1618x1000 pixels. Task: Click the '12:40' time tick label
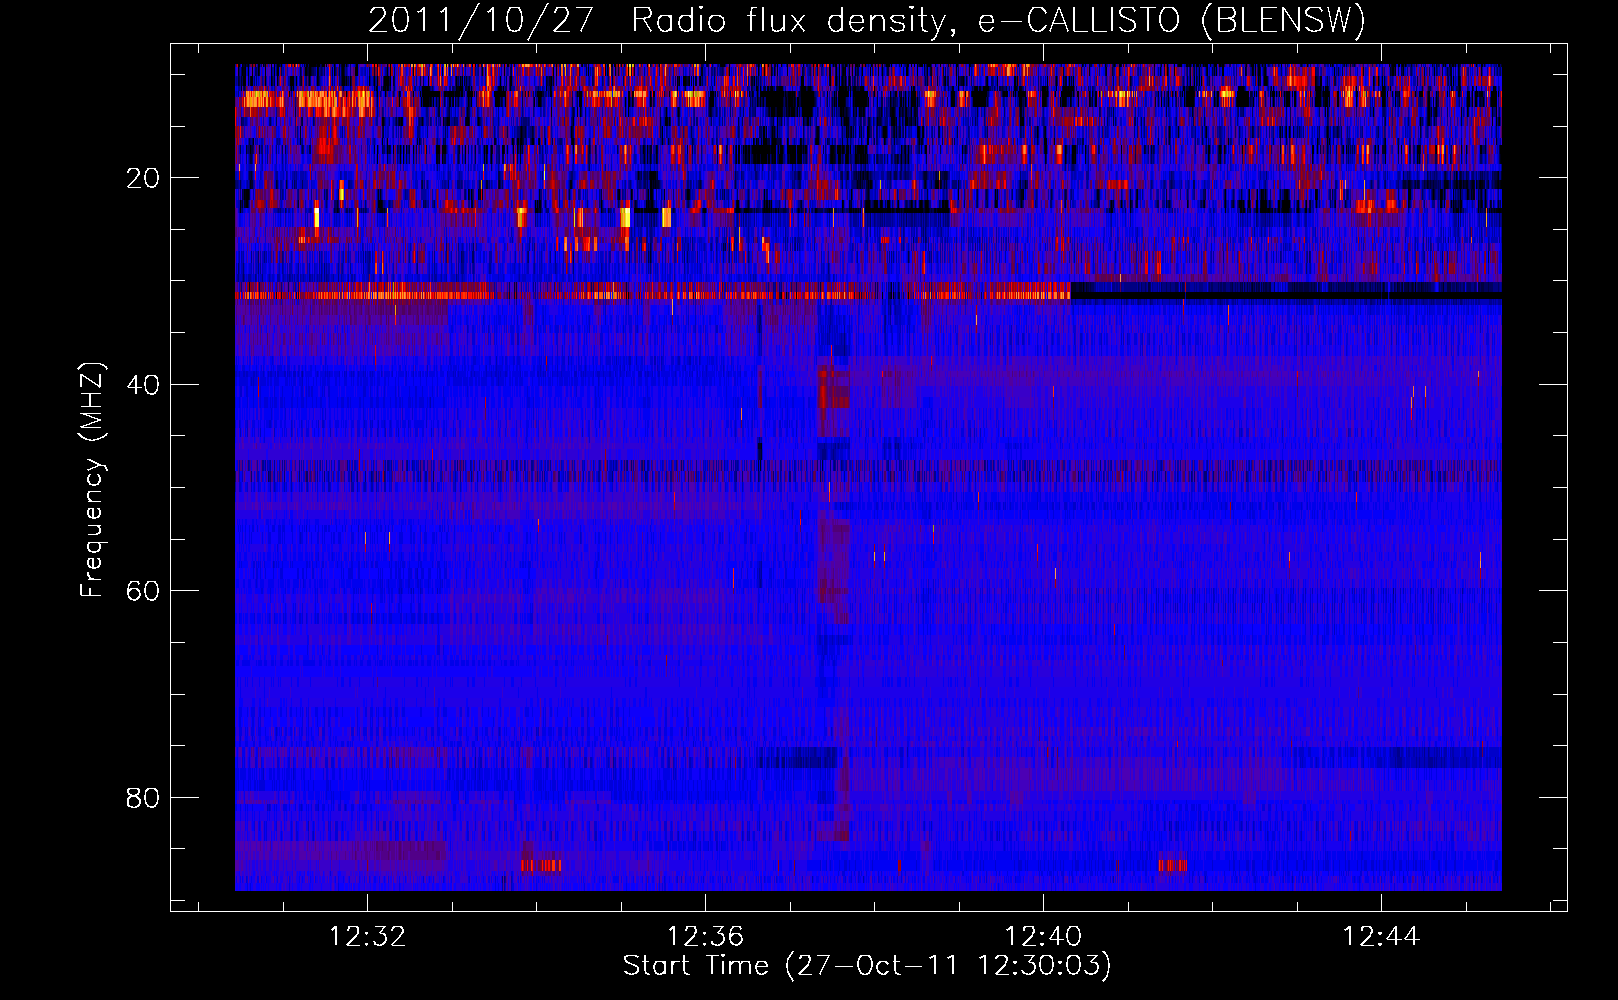coord(1043,936)
